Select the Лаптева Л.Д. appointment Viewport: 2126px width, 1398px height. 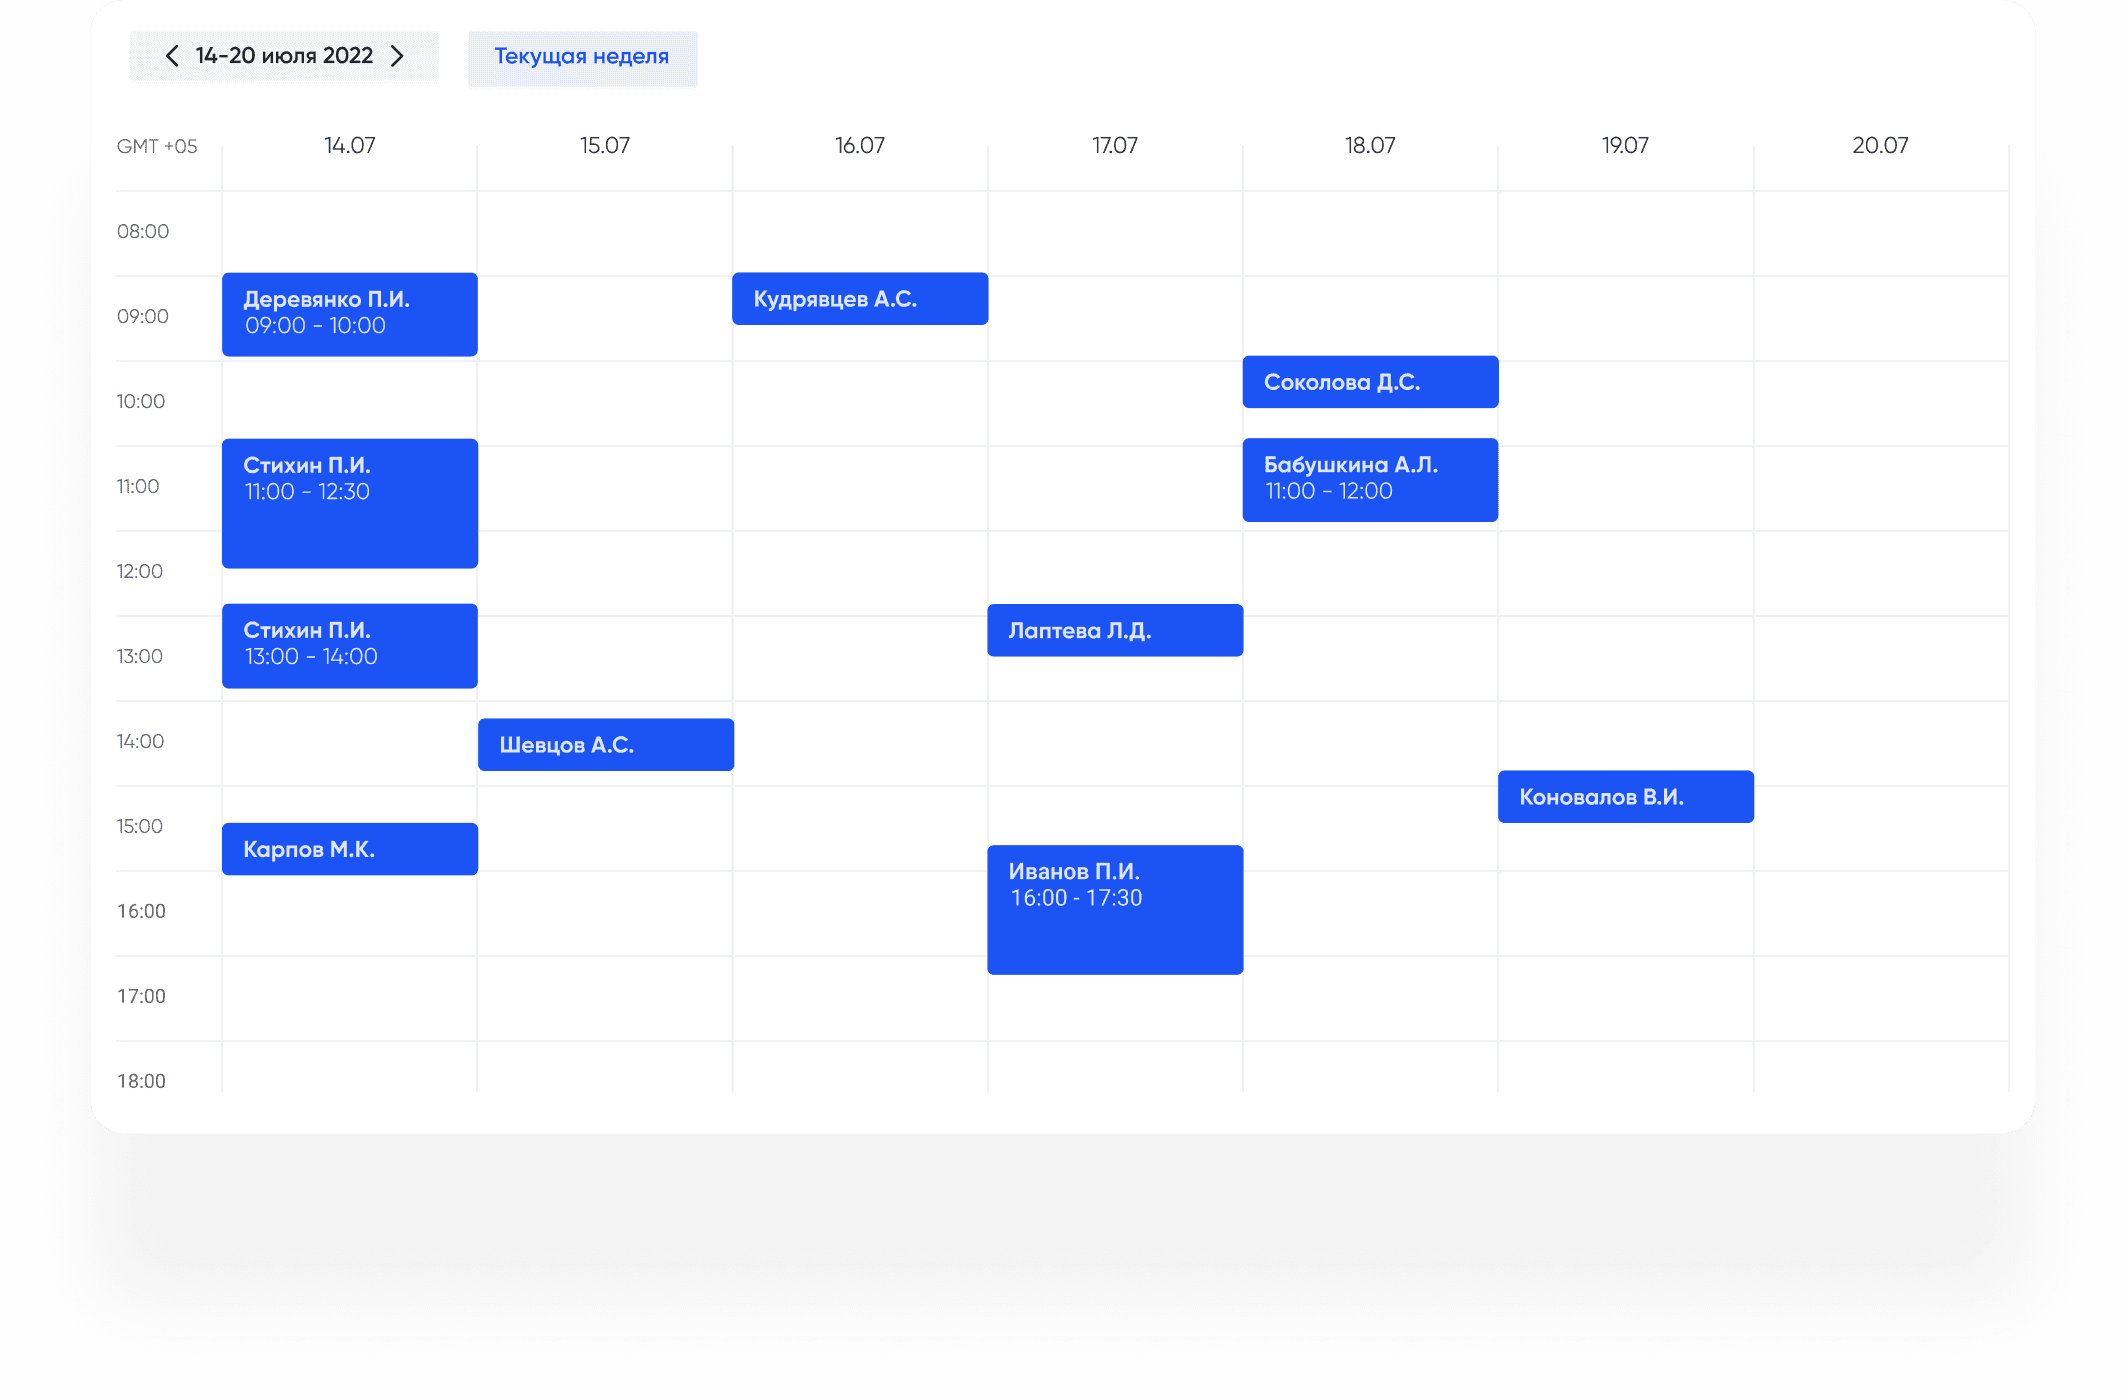pos(1114,631)
